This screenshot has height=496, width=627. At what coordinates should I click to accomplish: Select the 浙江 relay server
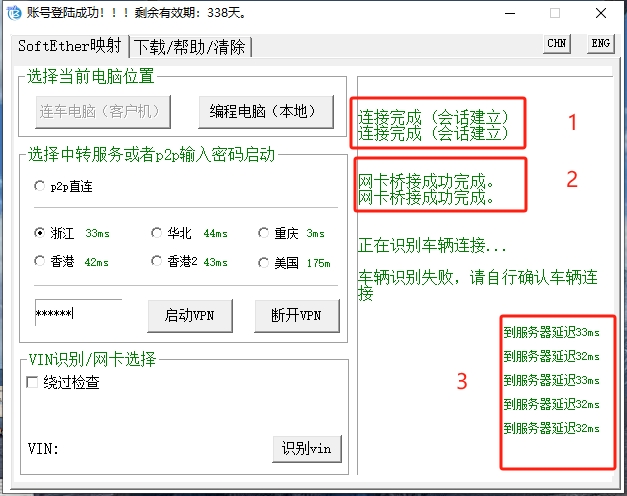click(40, 233)
